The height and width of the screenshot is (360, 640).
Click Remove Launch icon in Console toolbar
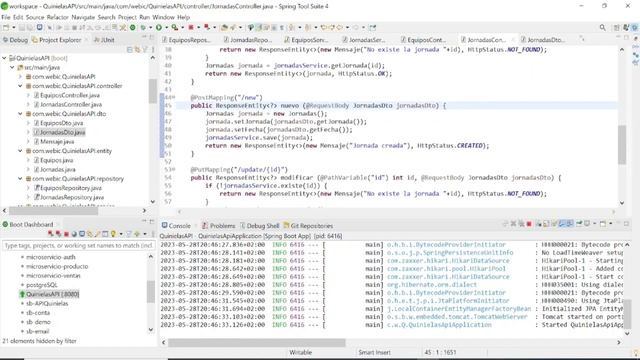[513, 224]
